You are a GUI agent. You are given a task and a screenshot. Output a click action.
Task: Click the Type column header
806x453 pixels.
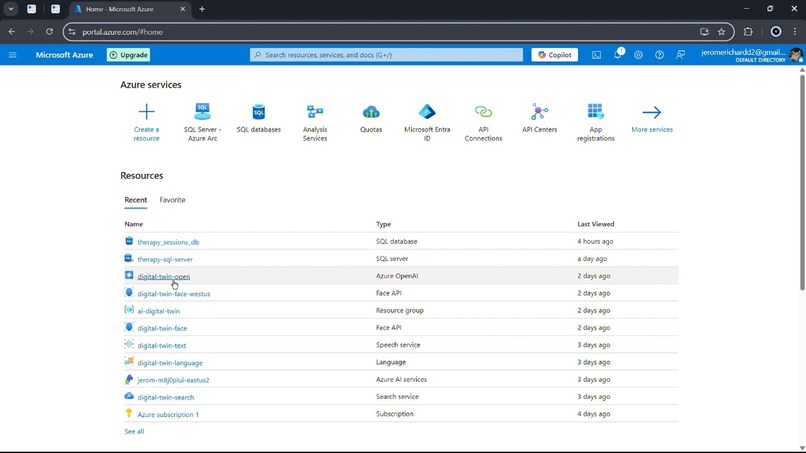[x=383, y=224]
